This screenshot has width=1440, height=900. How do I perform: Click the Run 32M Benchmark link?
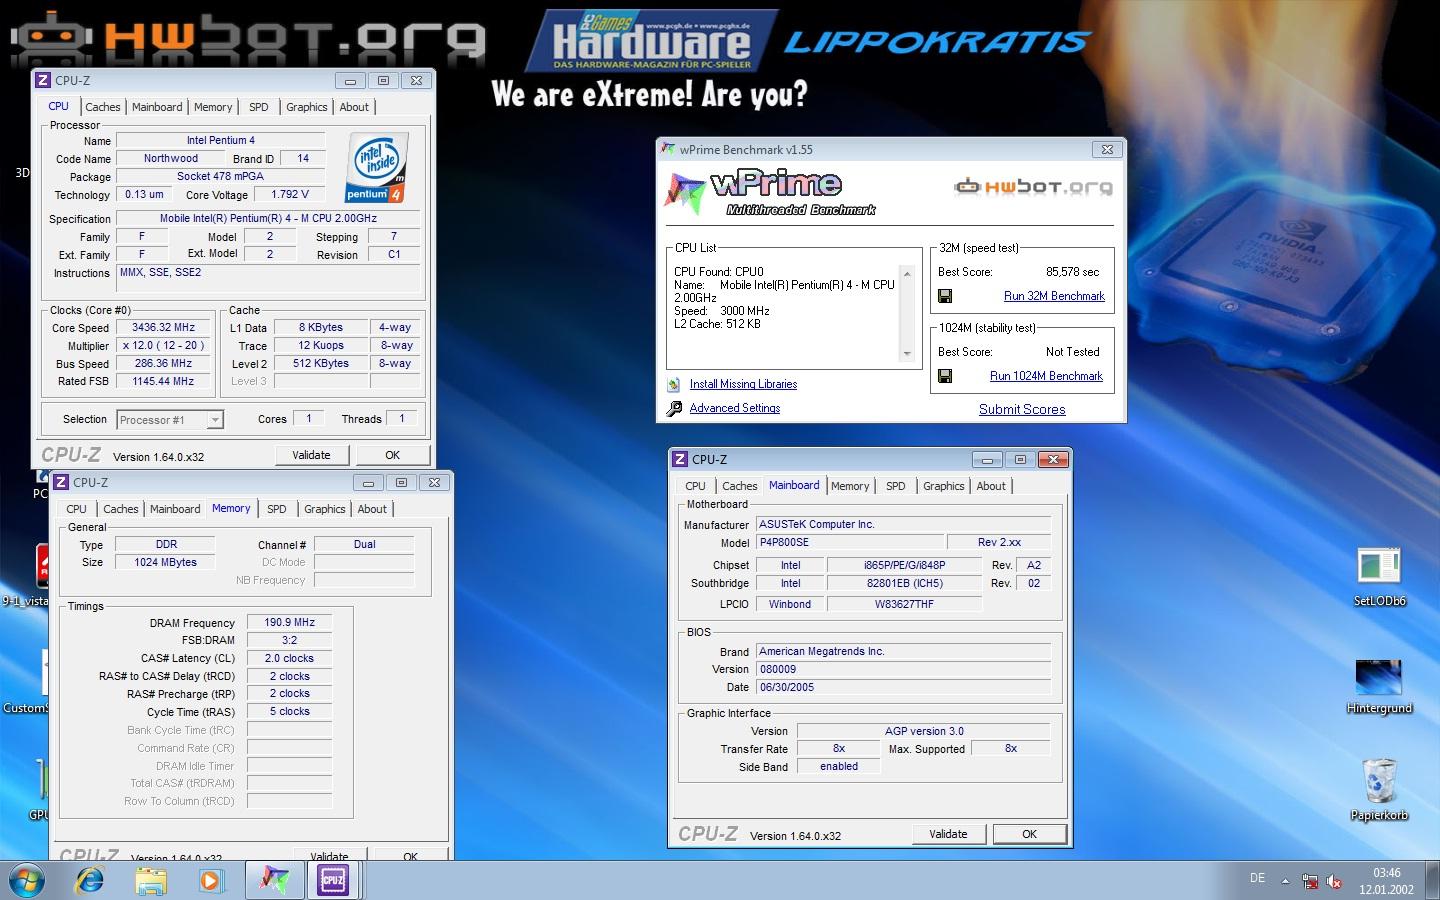[1054, 296]
